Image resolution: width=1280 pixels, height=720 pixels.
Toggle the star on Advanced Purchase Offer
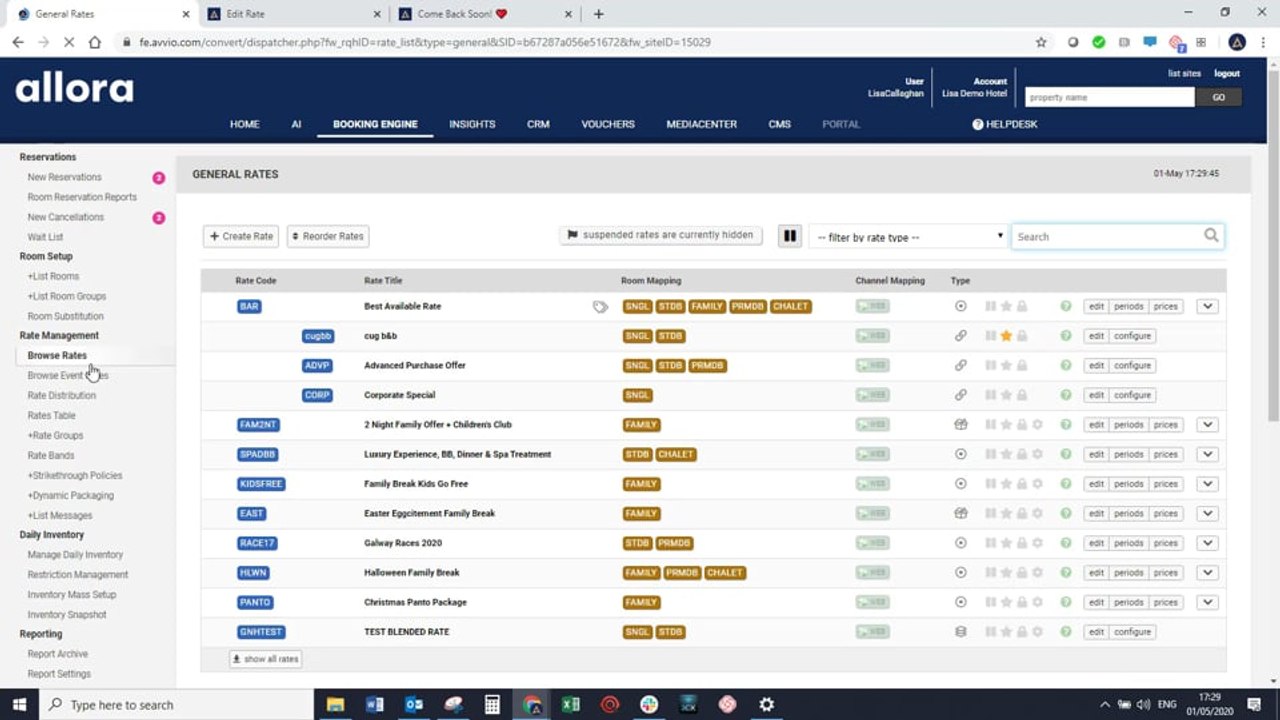click(x=1006, y=366)
